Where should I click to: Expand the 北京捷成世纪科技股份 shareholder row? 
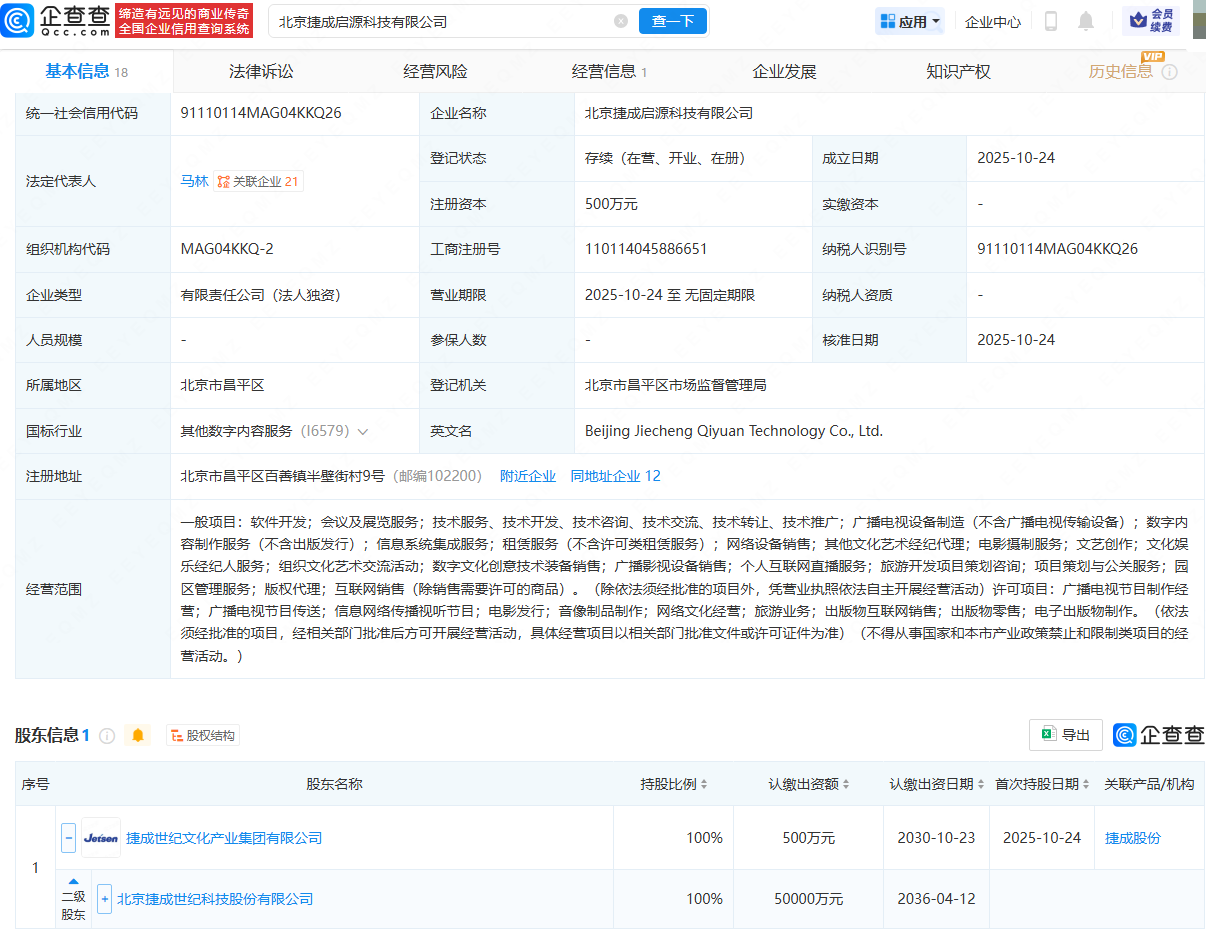[x=104, y=899]
